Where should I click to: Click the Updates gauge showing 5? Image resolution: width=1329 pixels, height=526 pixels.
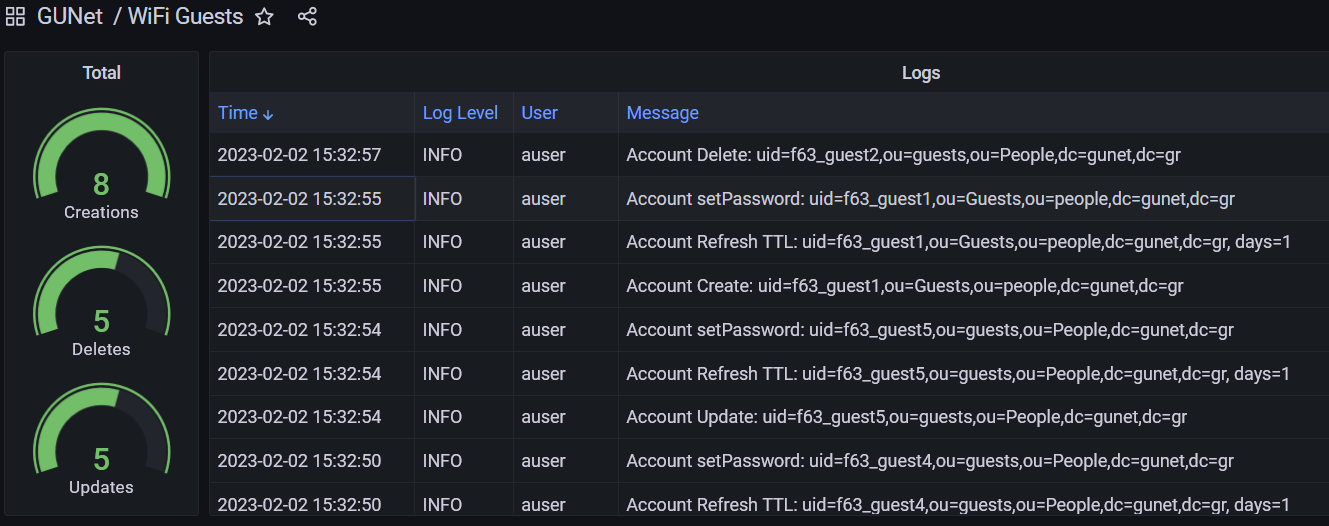101,440
